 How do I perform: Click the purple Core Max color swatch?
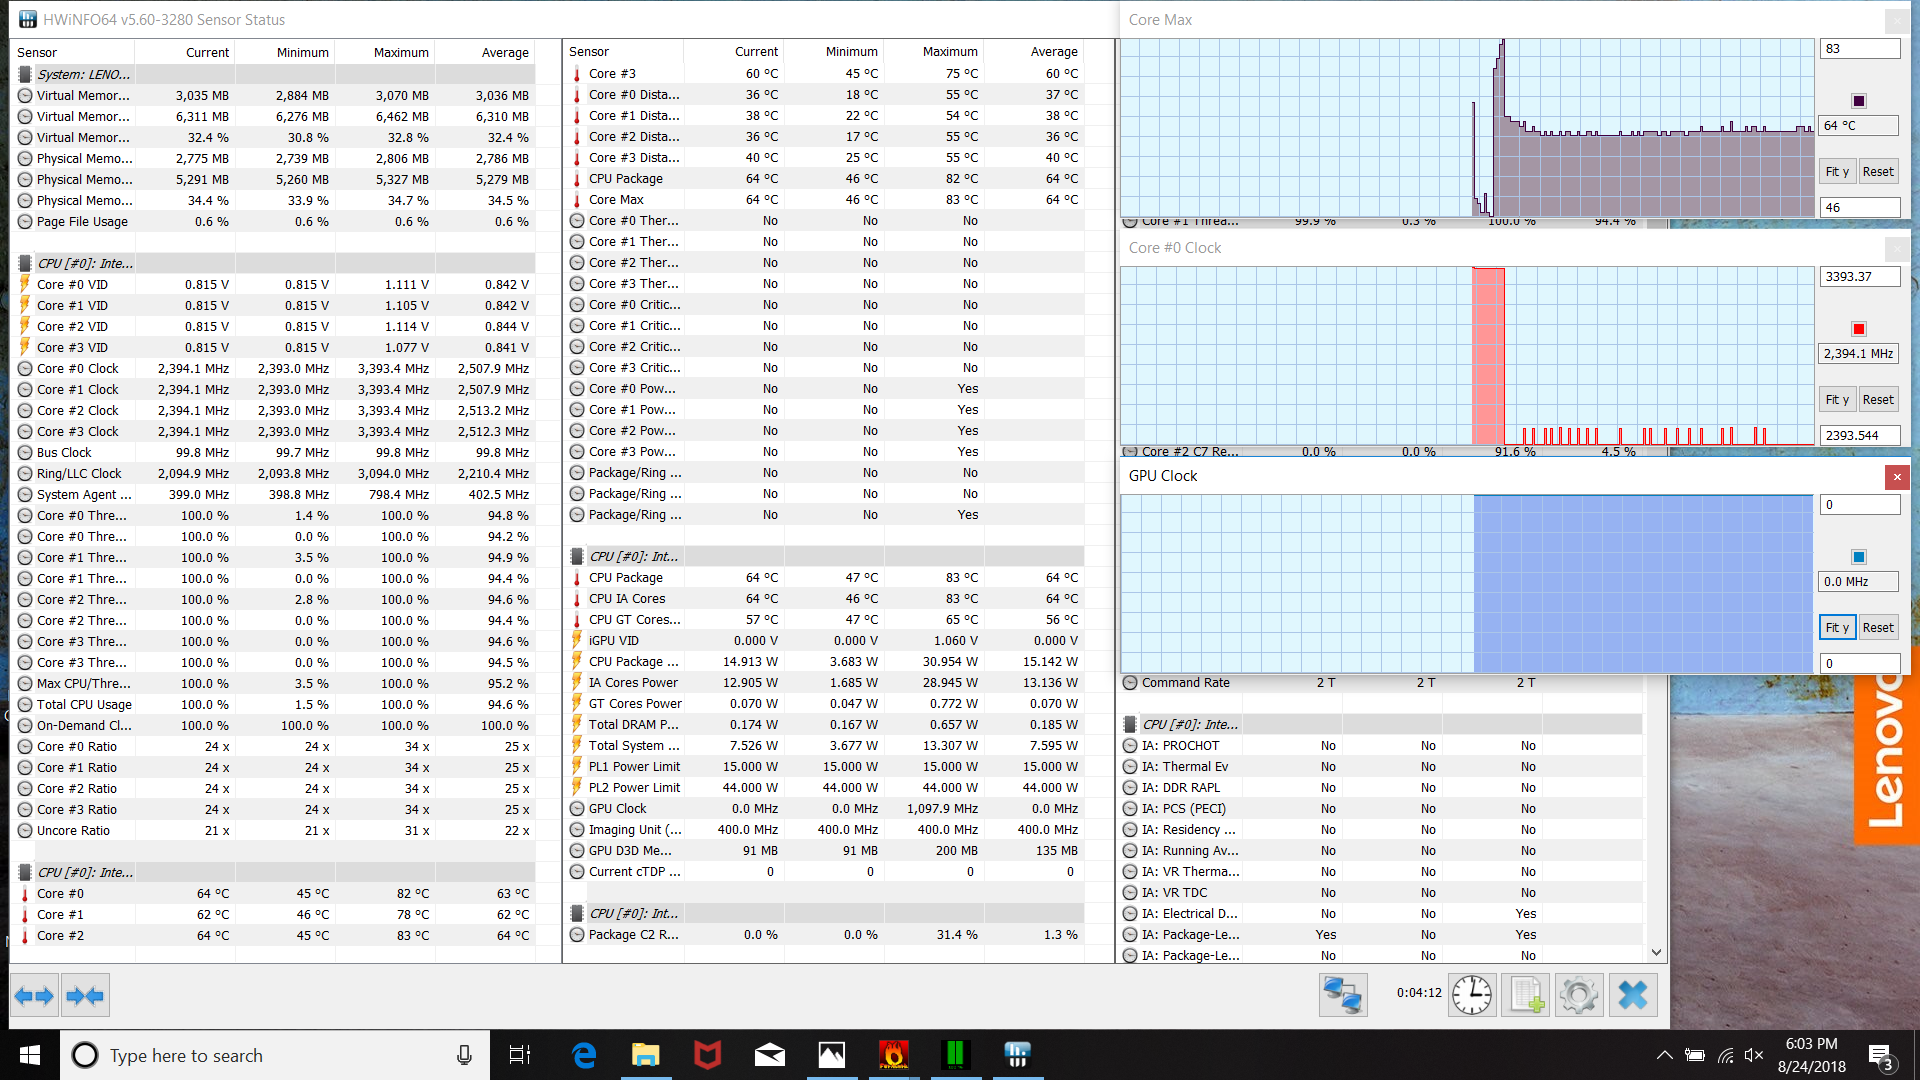pyautogui.click(x=1859, y=101)
